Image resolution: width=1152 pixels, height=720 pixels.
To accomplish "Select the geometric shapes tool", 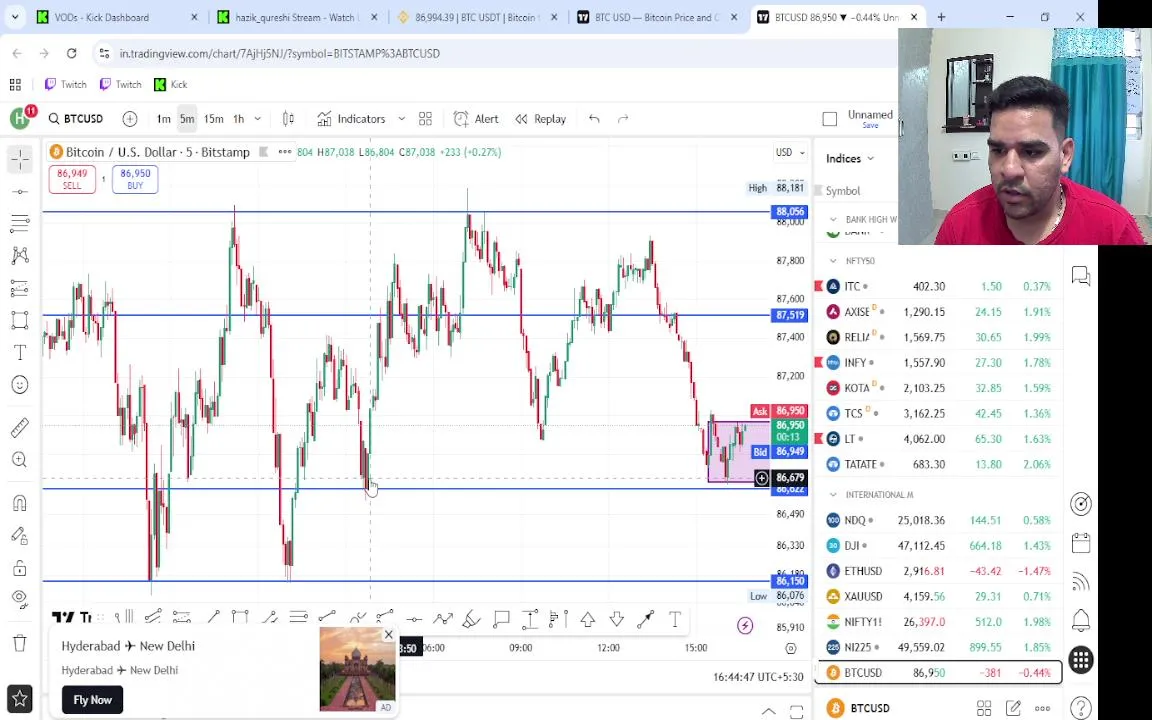I will 20,320.
